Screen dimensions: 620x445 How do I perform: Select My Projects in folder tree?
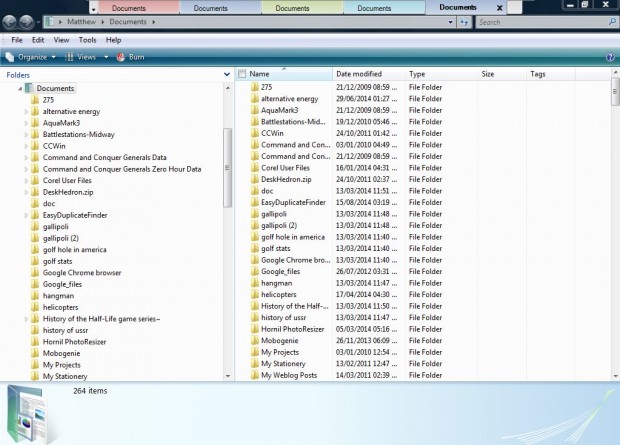coord(61,365)
